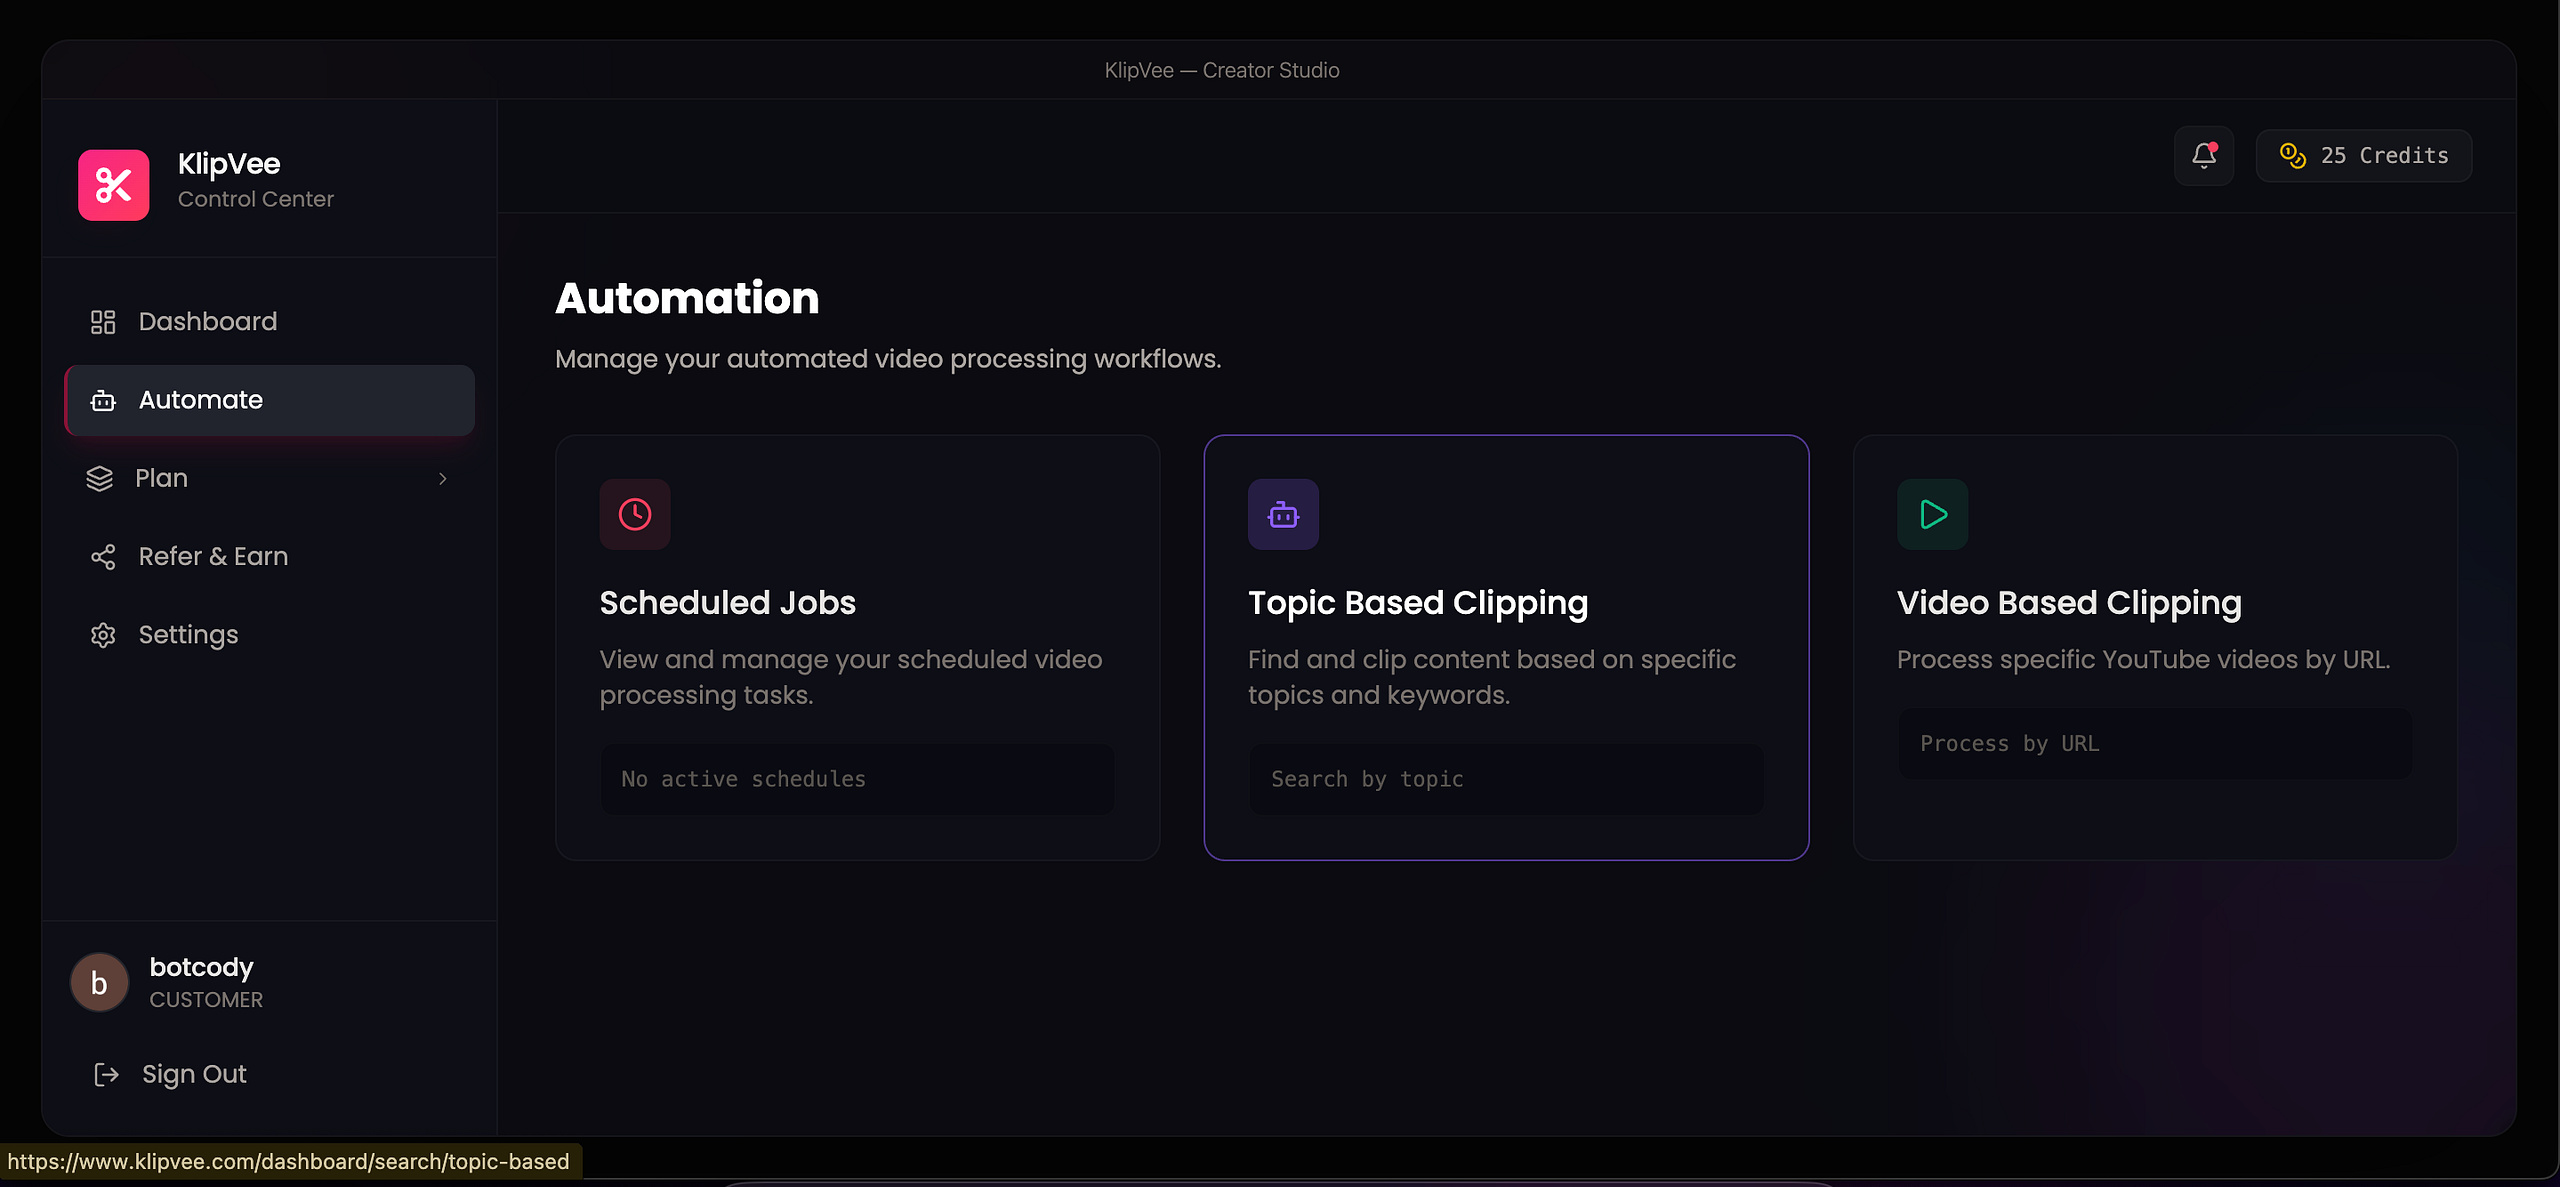Click the Sign Out arrow icon
The width and height of the screenshot is (2560, 1187).
coord(106,1074)
